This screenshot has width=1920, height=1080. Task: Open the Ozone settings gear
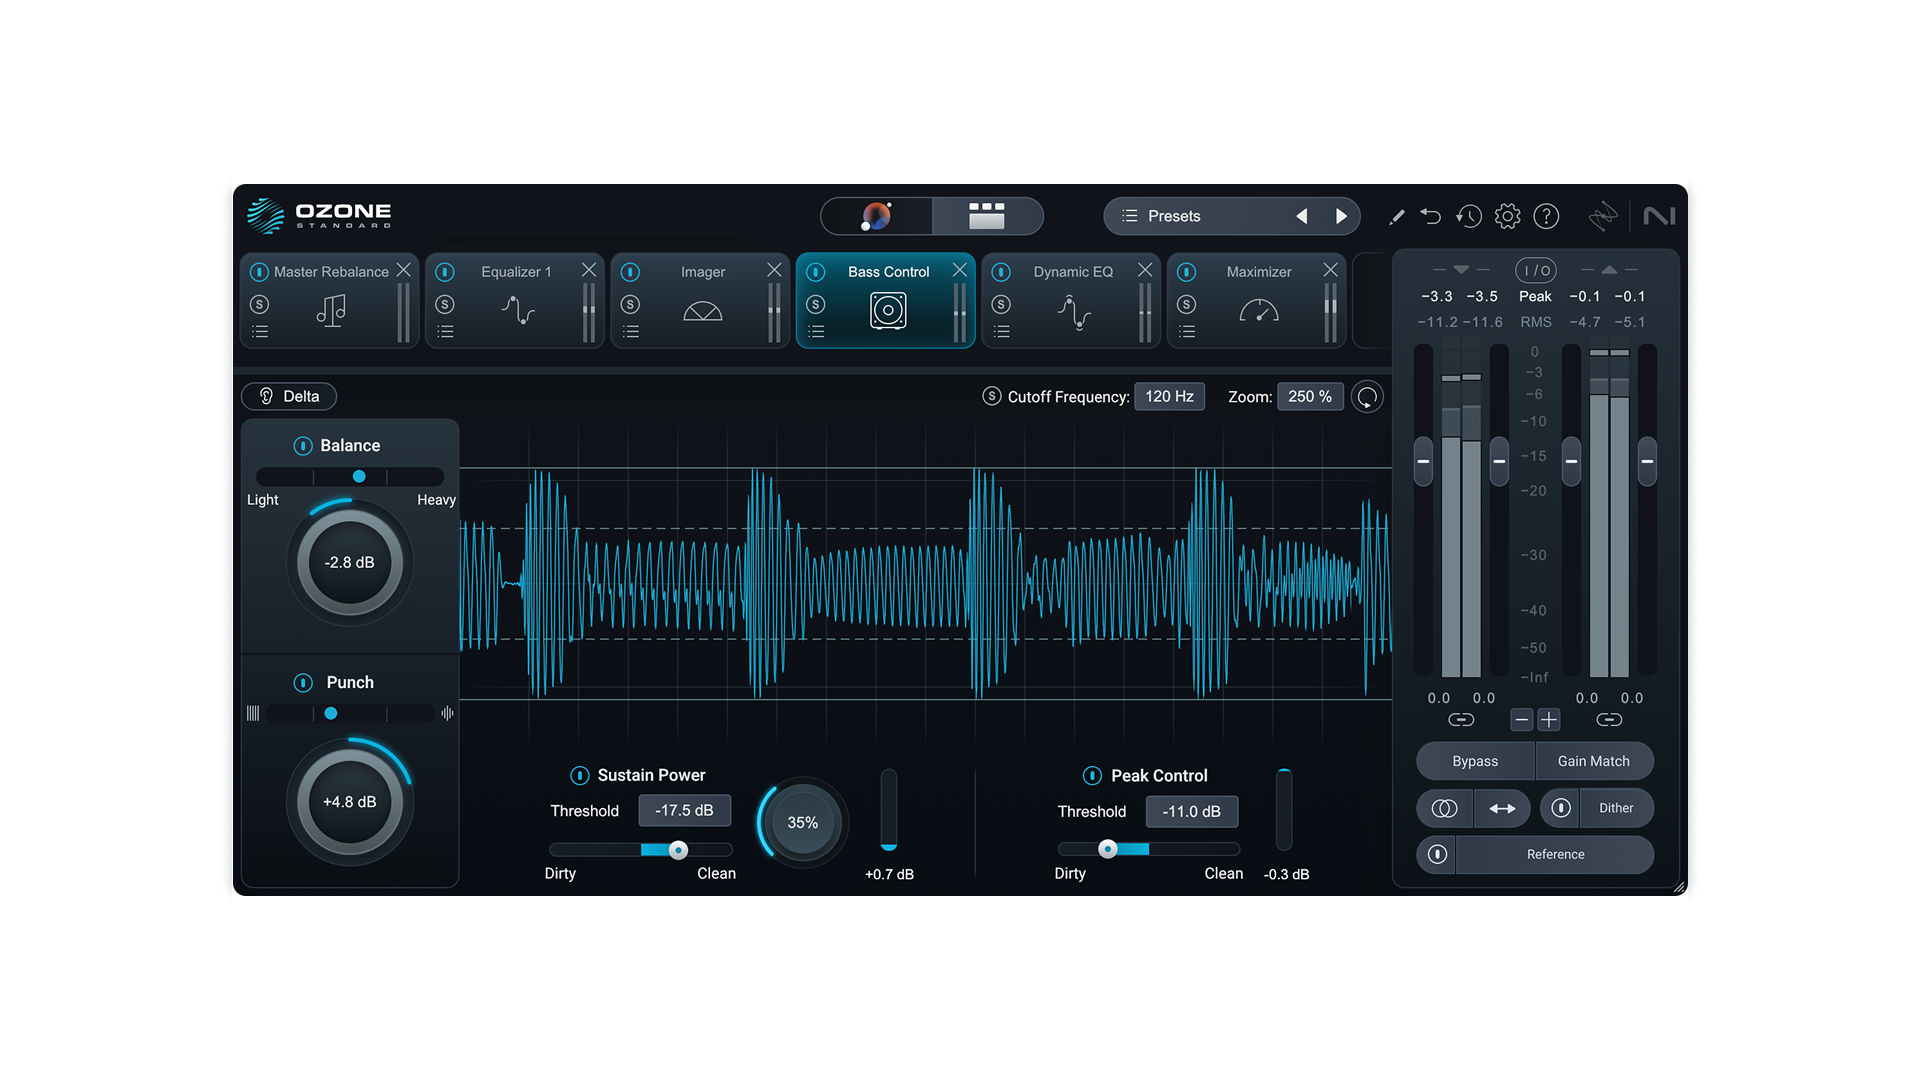coord(1507,216)
